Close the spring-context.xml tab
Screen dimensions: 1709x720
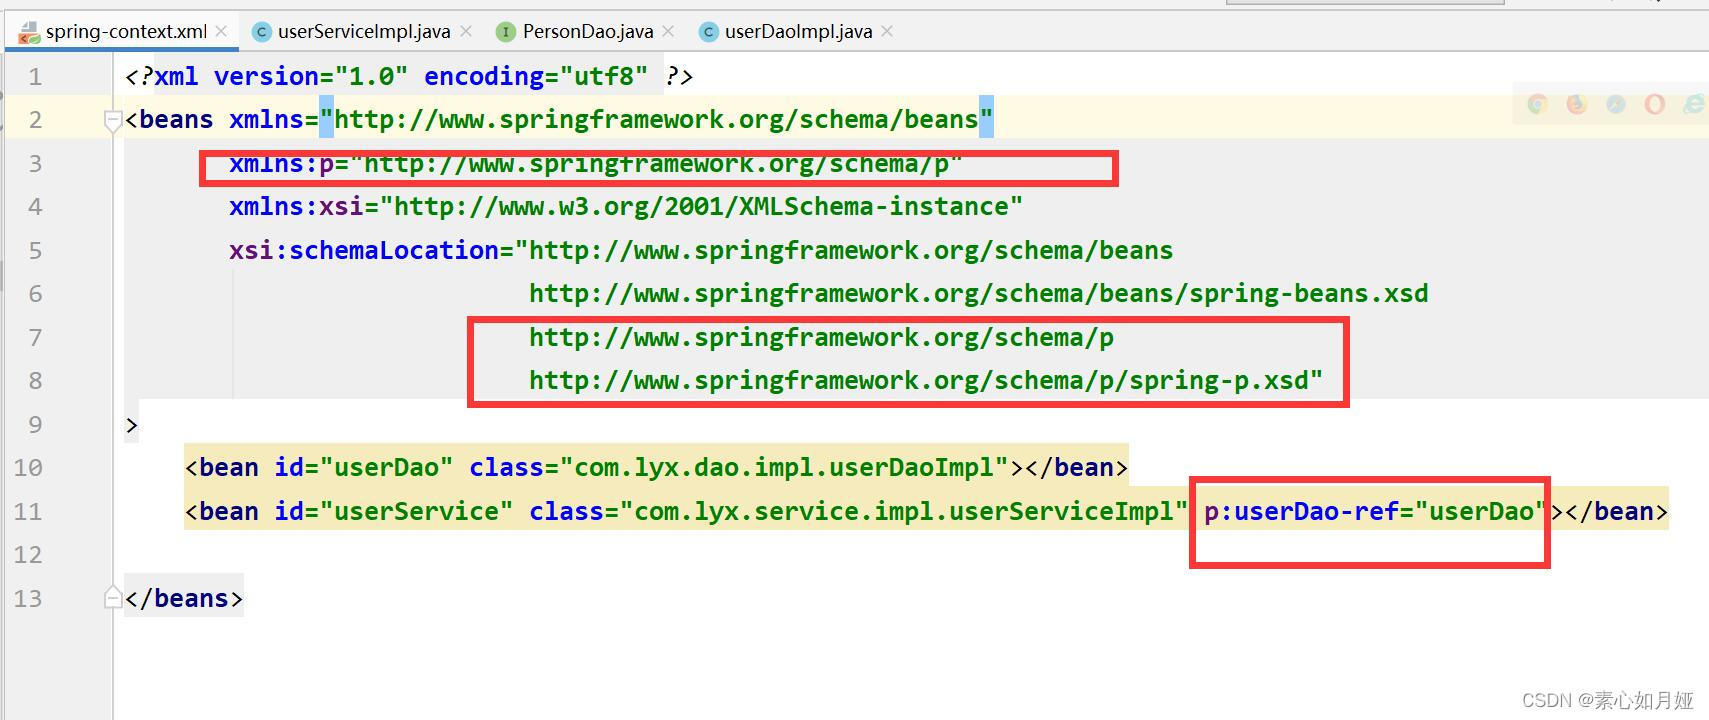(x=221, y=32)
